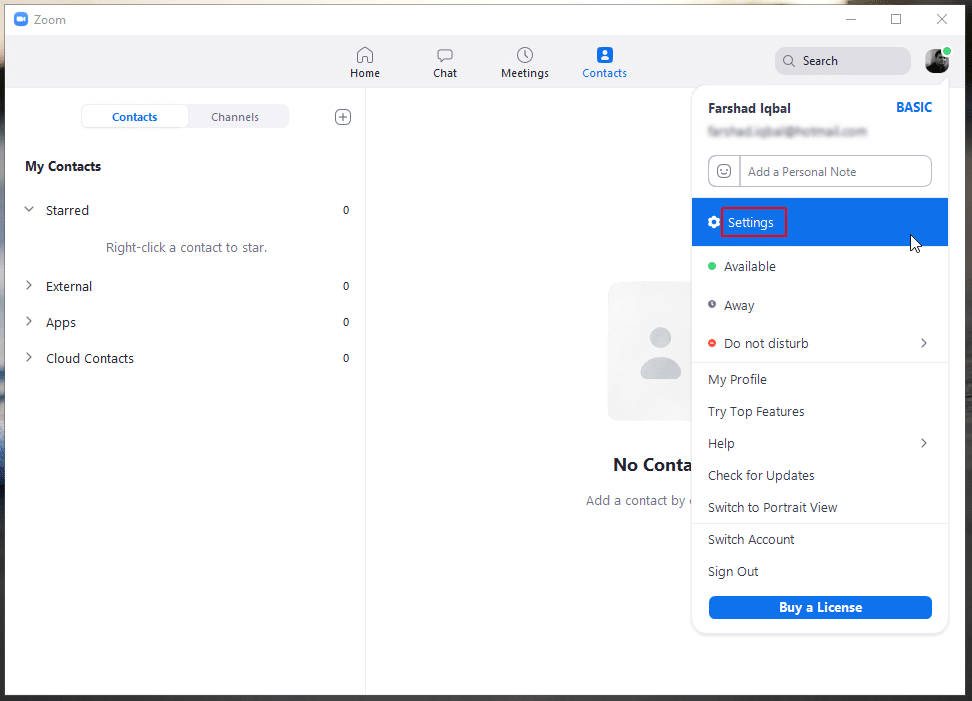Click the Apps count 0
This screenshot has height=701, width=972.
point(346,322)
